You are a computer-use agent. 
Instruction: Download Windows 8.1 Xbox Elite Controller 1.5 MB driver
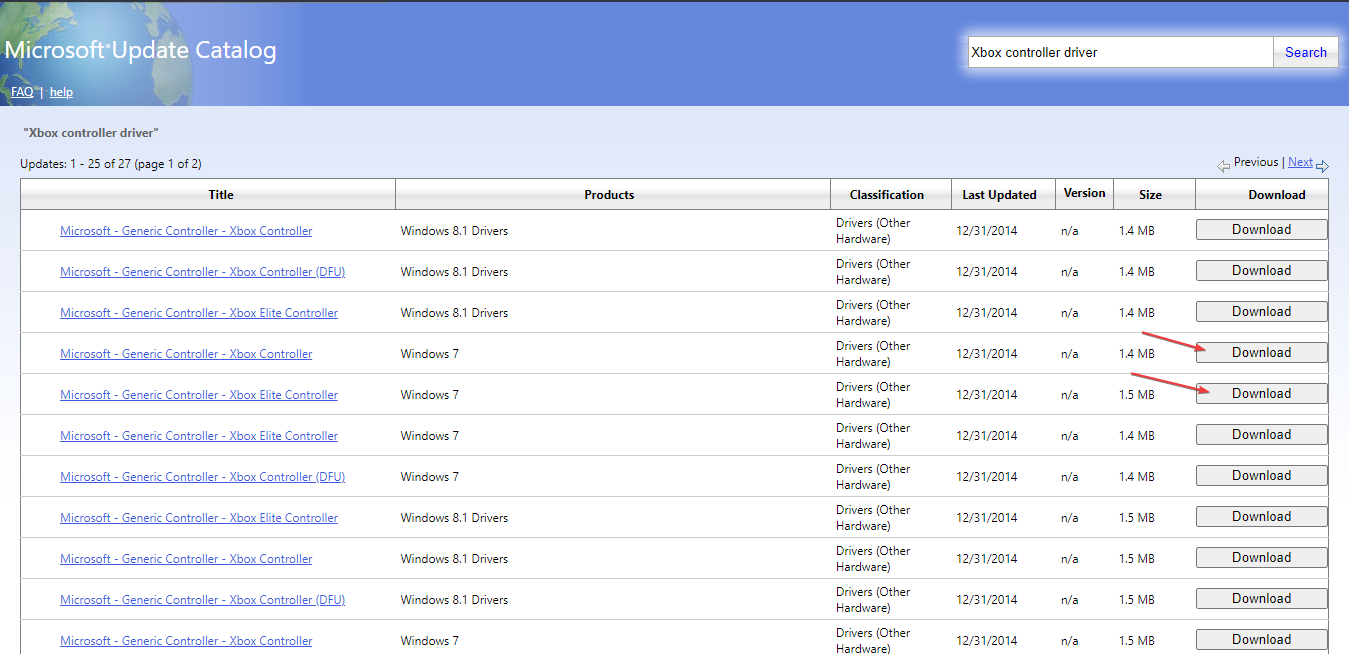pos(1261,517)
